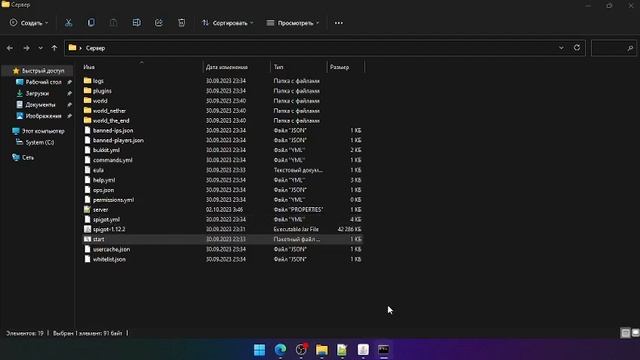
Task: Click the Delete trash icon
Action: 182,23
